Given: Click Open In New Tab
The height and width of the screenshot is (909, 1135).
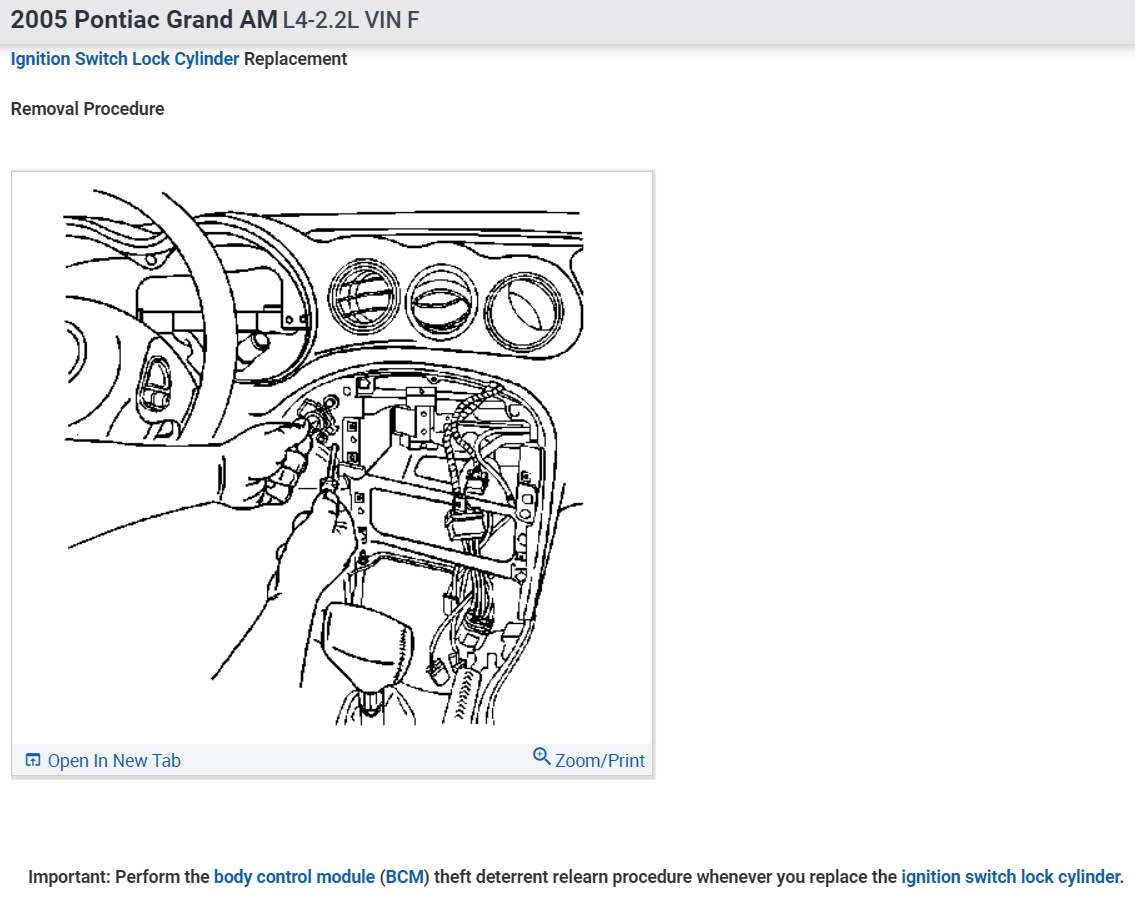Looking at the screenshot, I should click(x=114, y=760).
